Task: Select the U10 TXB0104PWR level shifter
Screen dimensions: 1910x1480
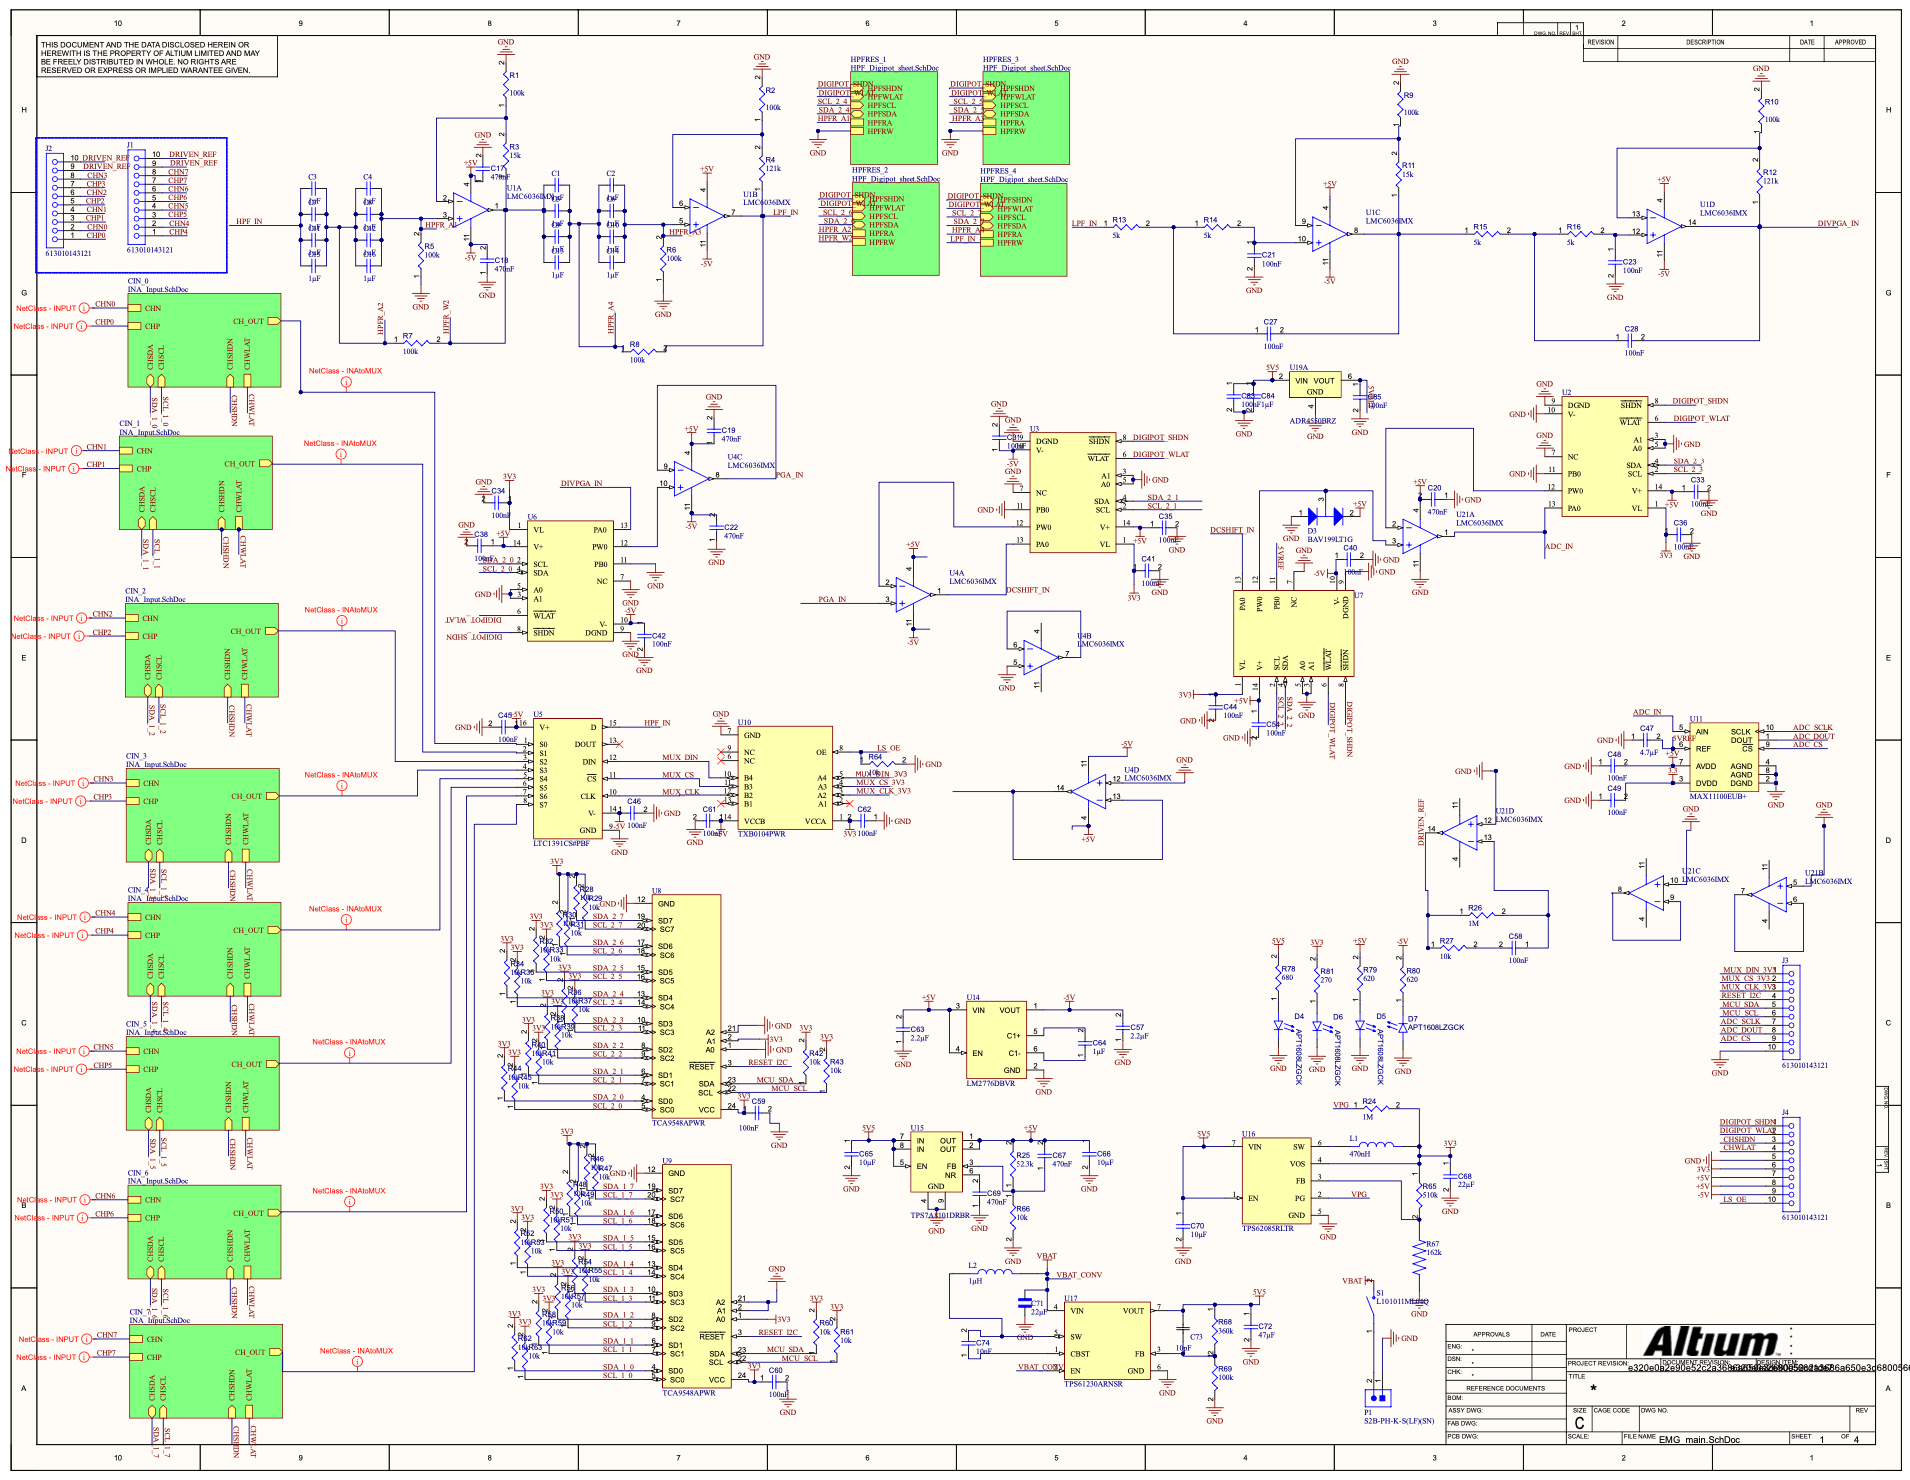Action: click(784, 778)
